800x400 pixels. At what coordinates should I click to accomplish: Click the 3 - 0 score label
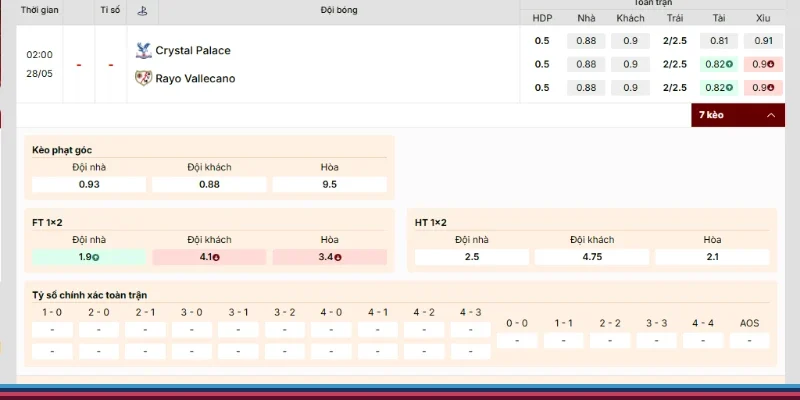click(192, 312)
